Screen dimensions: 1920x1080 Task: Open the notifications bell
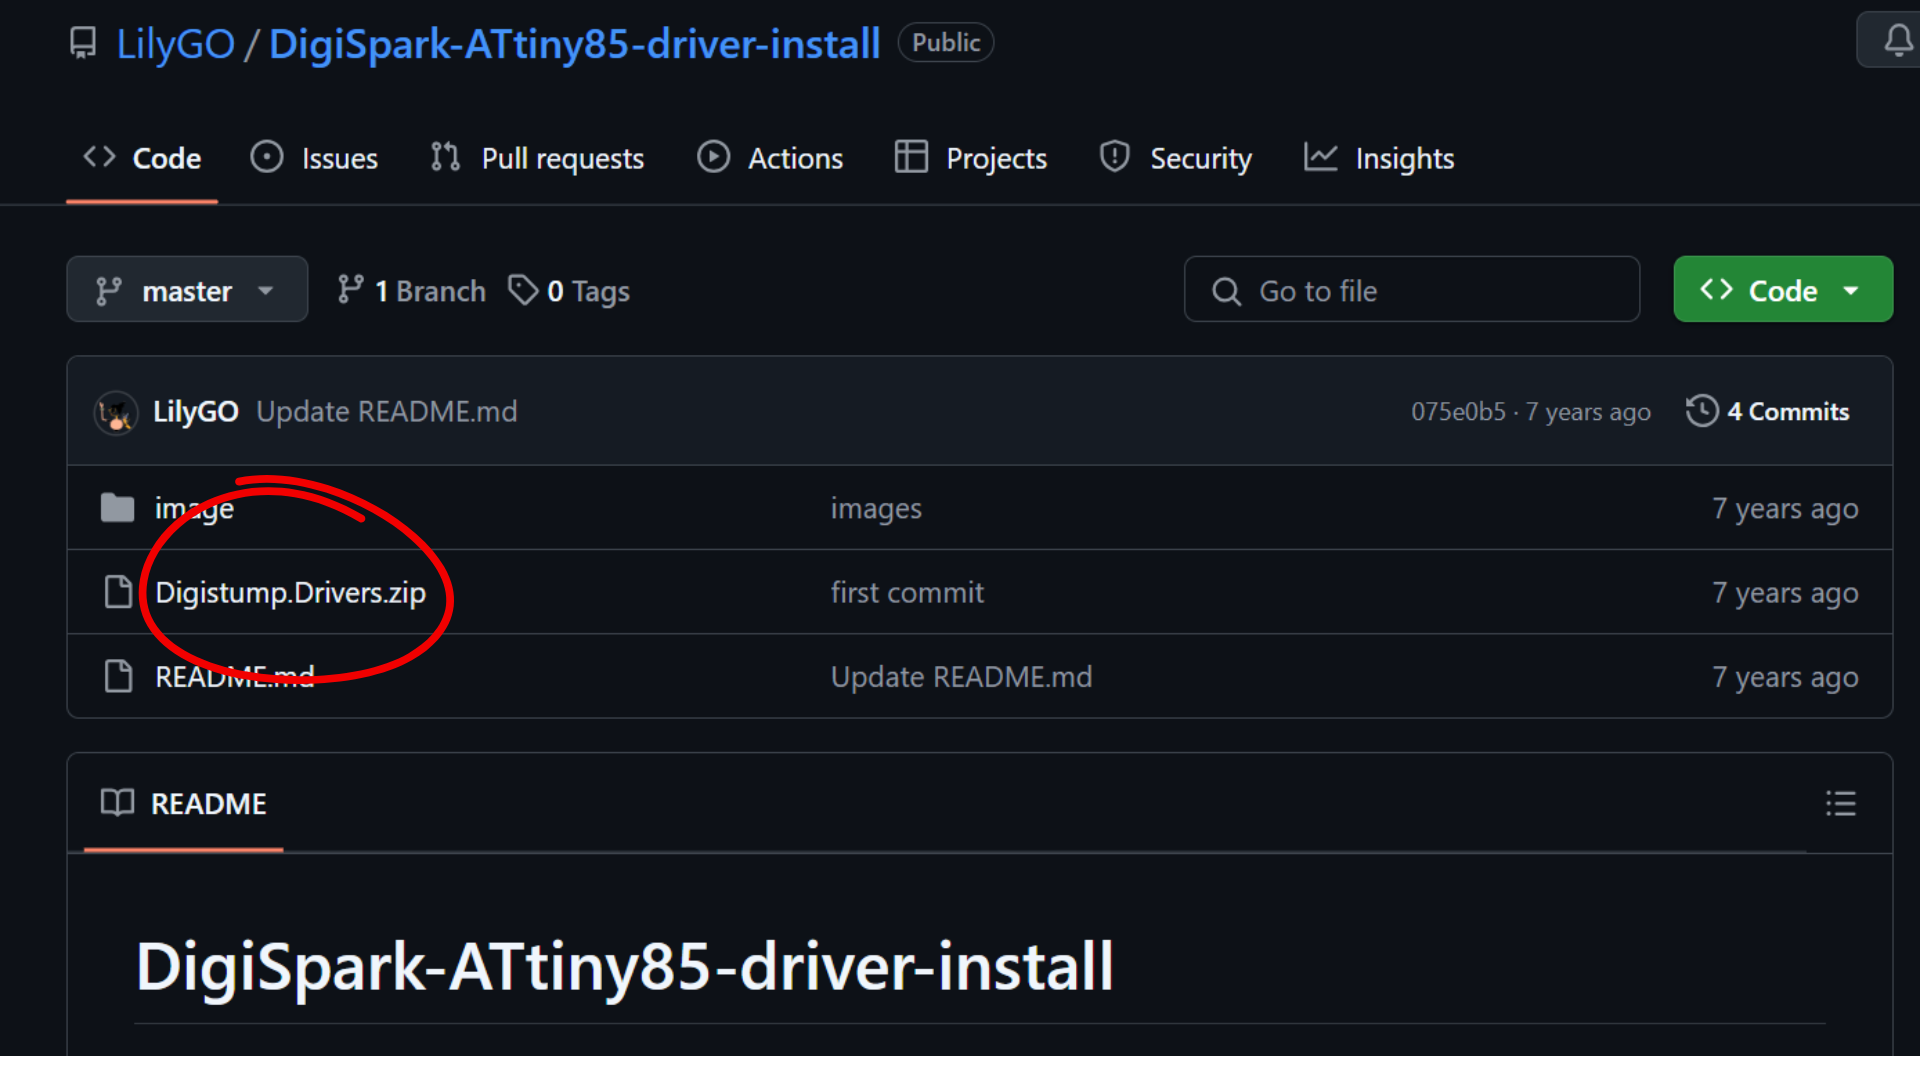pos(1898,41)
